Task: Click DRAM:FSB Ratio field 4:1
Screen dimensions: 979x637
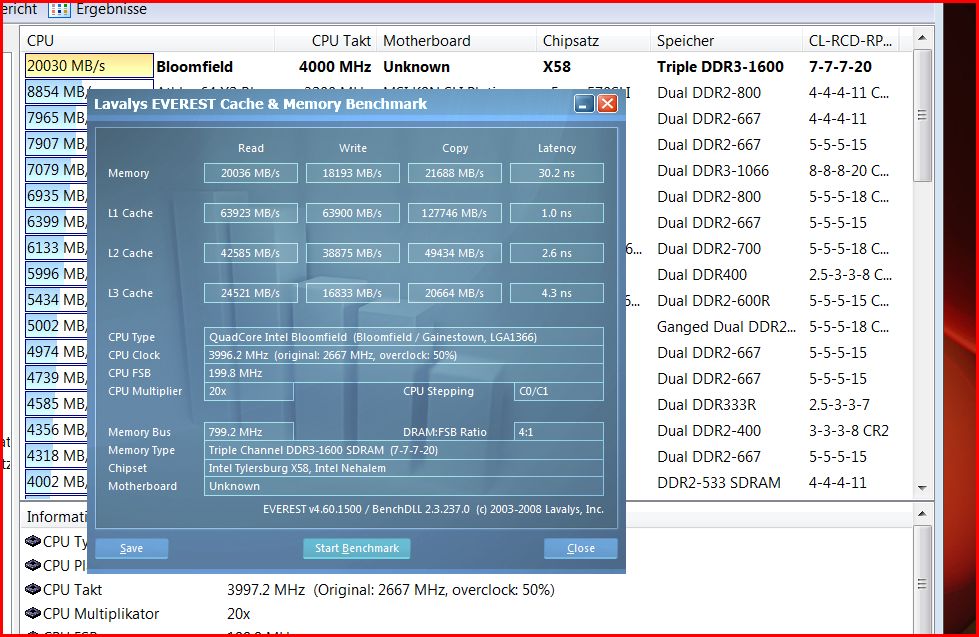Action: pyautogui.click(x=559, y=432)
